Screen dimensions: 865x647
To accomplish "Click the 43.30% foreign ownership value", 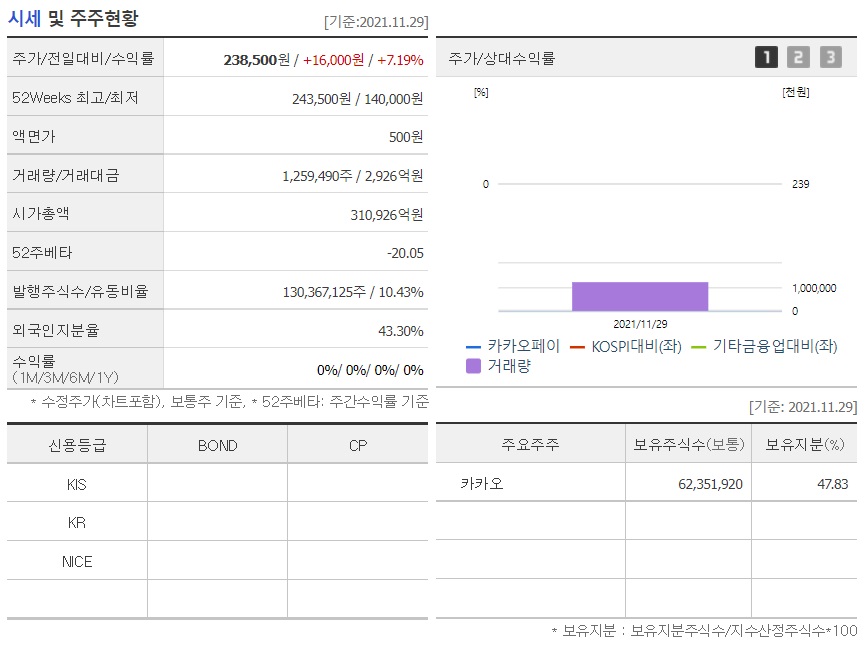I will [401, 331].
